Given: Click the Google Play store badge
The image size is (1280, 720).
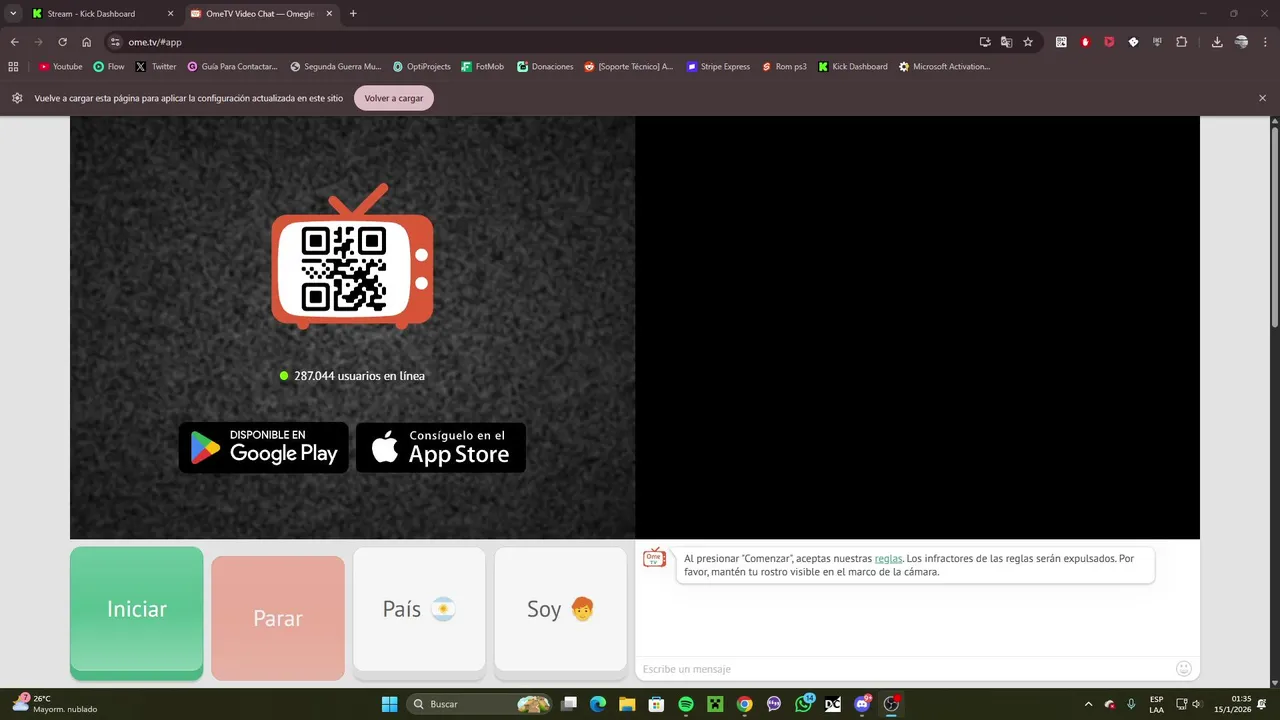Looking at the screenshot, I should [264, 447].
